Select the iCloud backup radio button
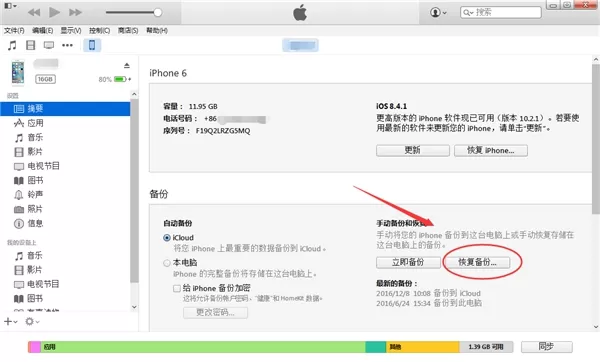The width and height of the screenshot is (600, 362). (167, 238)
